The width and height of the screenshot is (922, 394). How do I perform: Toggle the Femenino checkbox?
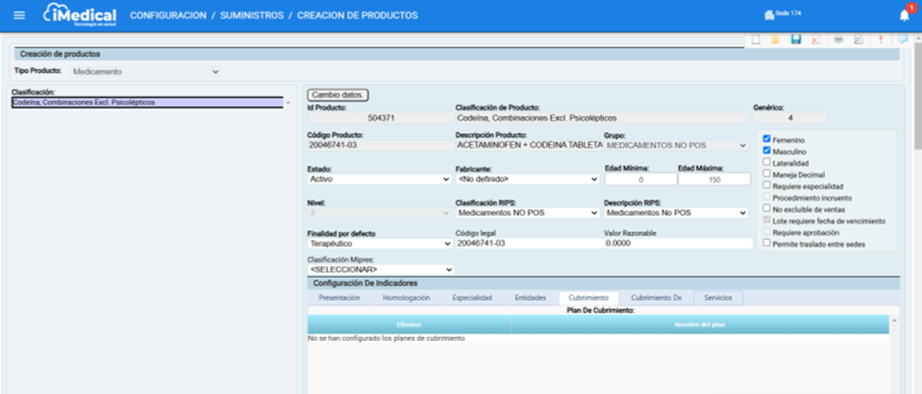(x=767, y=139)
